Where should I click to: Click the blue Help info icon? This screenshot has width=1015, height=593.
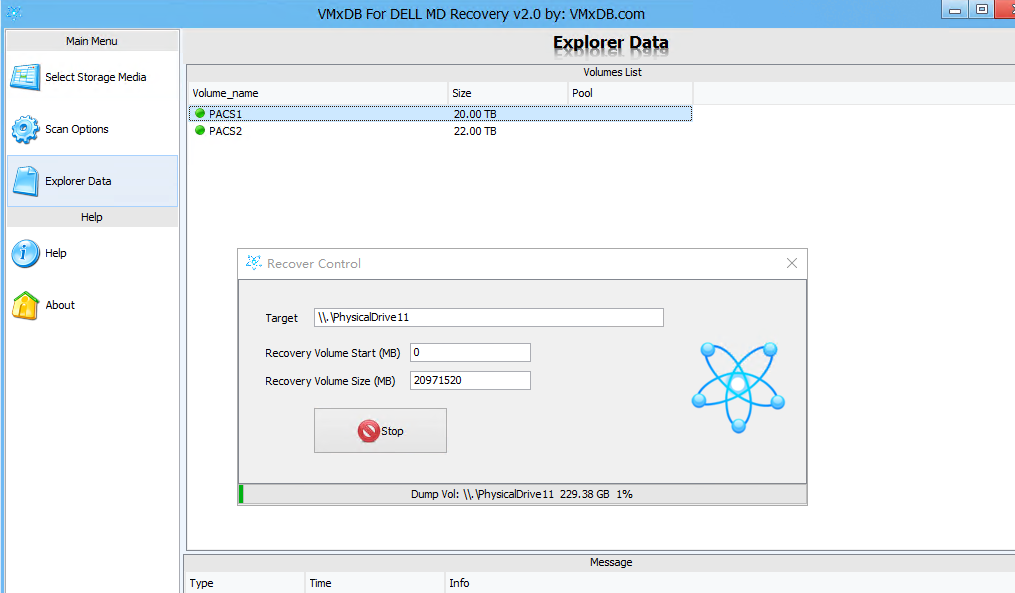click(25, 253)
